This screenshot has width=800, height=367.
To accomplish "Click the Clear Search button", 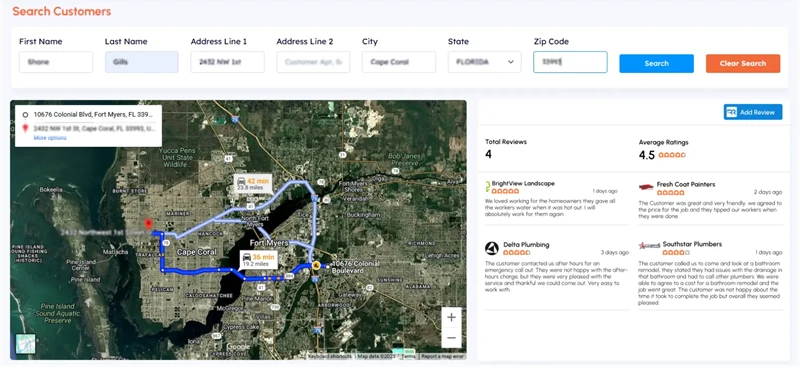I will click(743, 63).
